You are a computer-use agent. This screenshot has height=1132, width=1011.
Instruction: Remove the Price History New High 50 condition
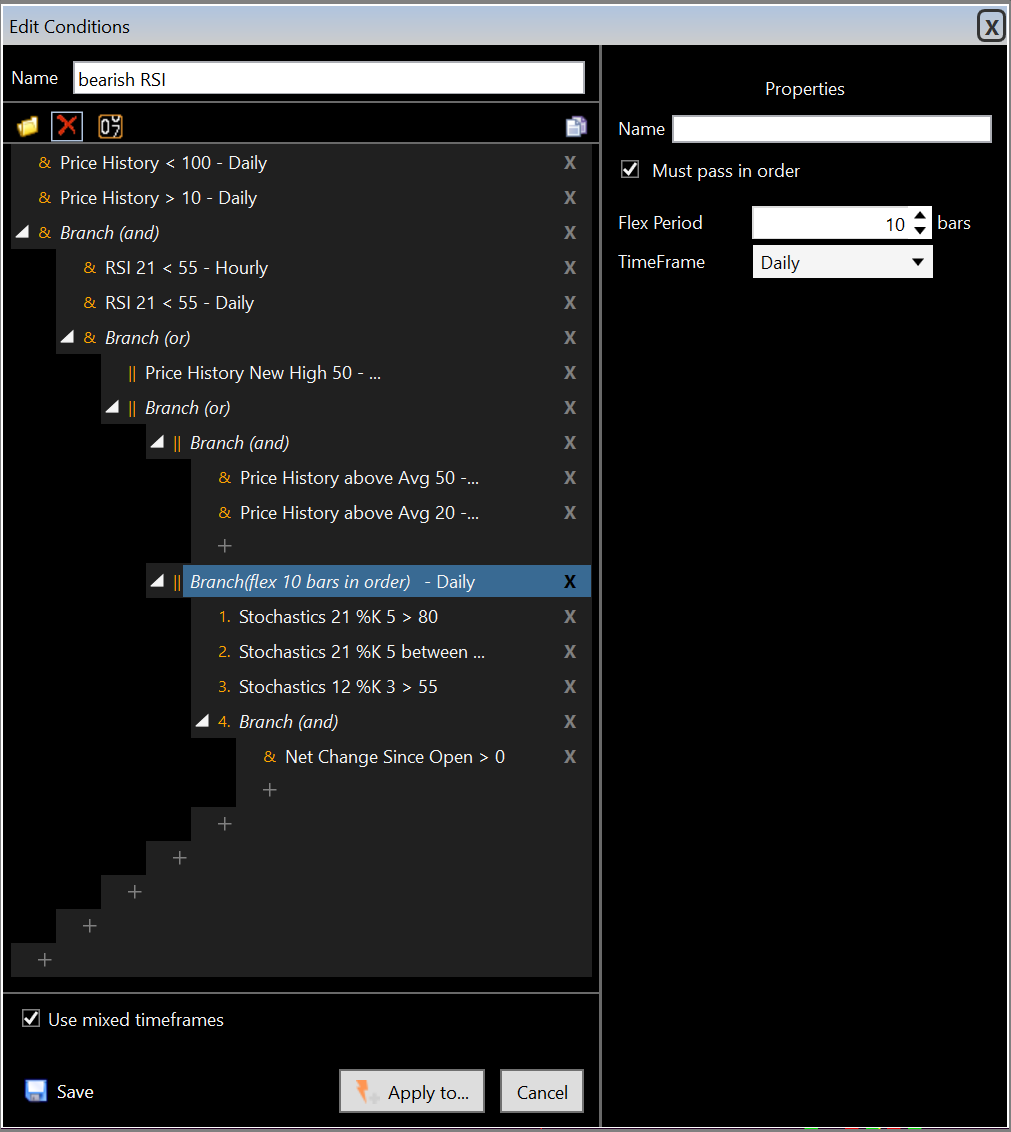point(570,373)
